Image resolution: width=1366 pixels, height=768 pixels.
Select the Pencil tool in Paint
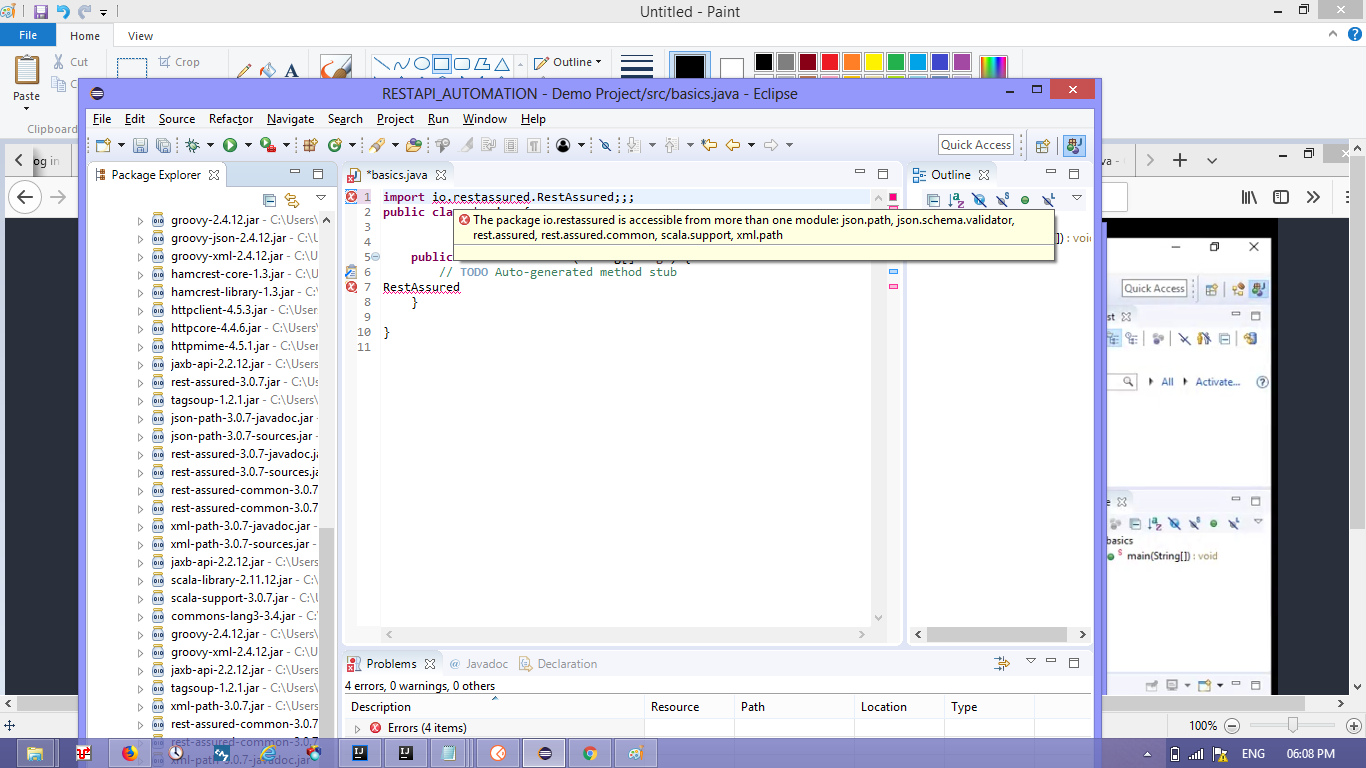point(244,72)
